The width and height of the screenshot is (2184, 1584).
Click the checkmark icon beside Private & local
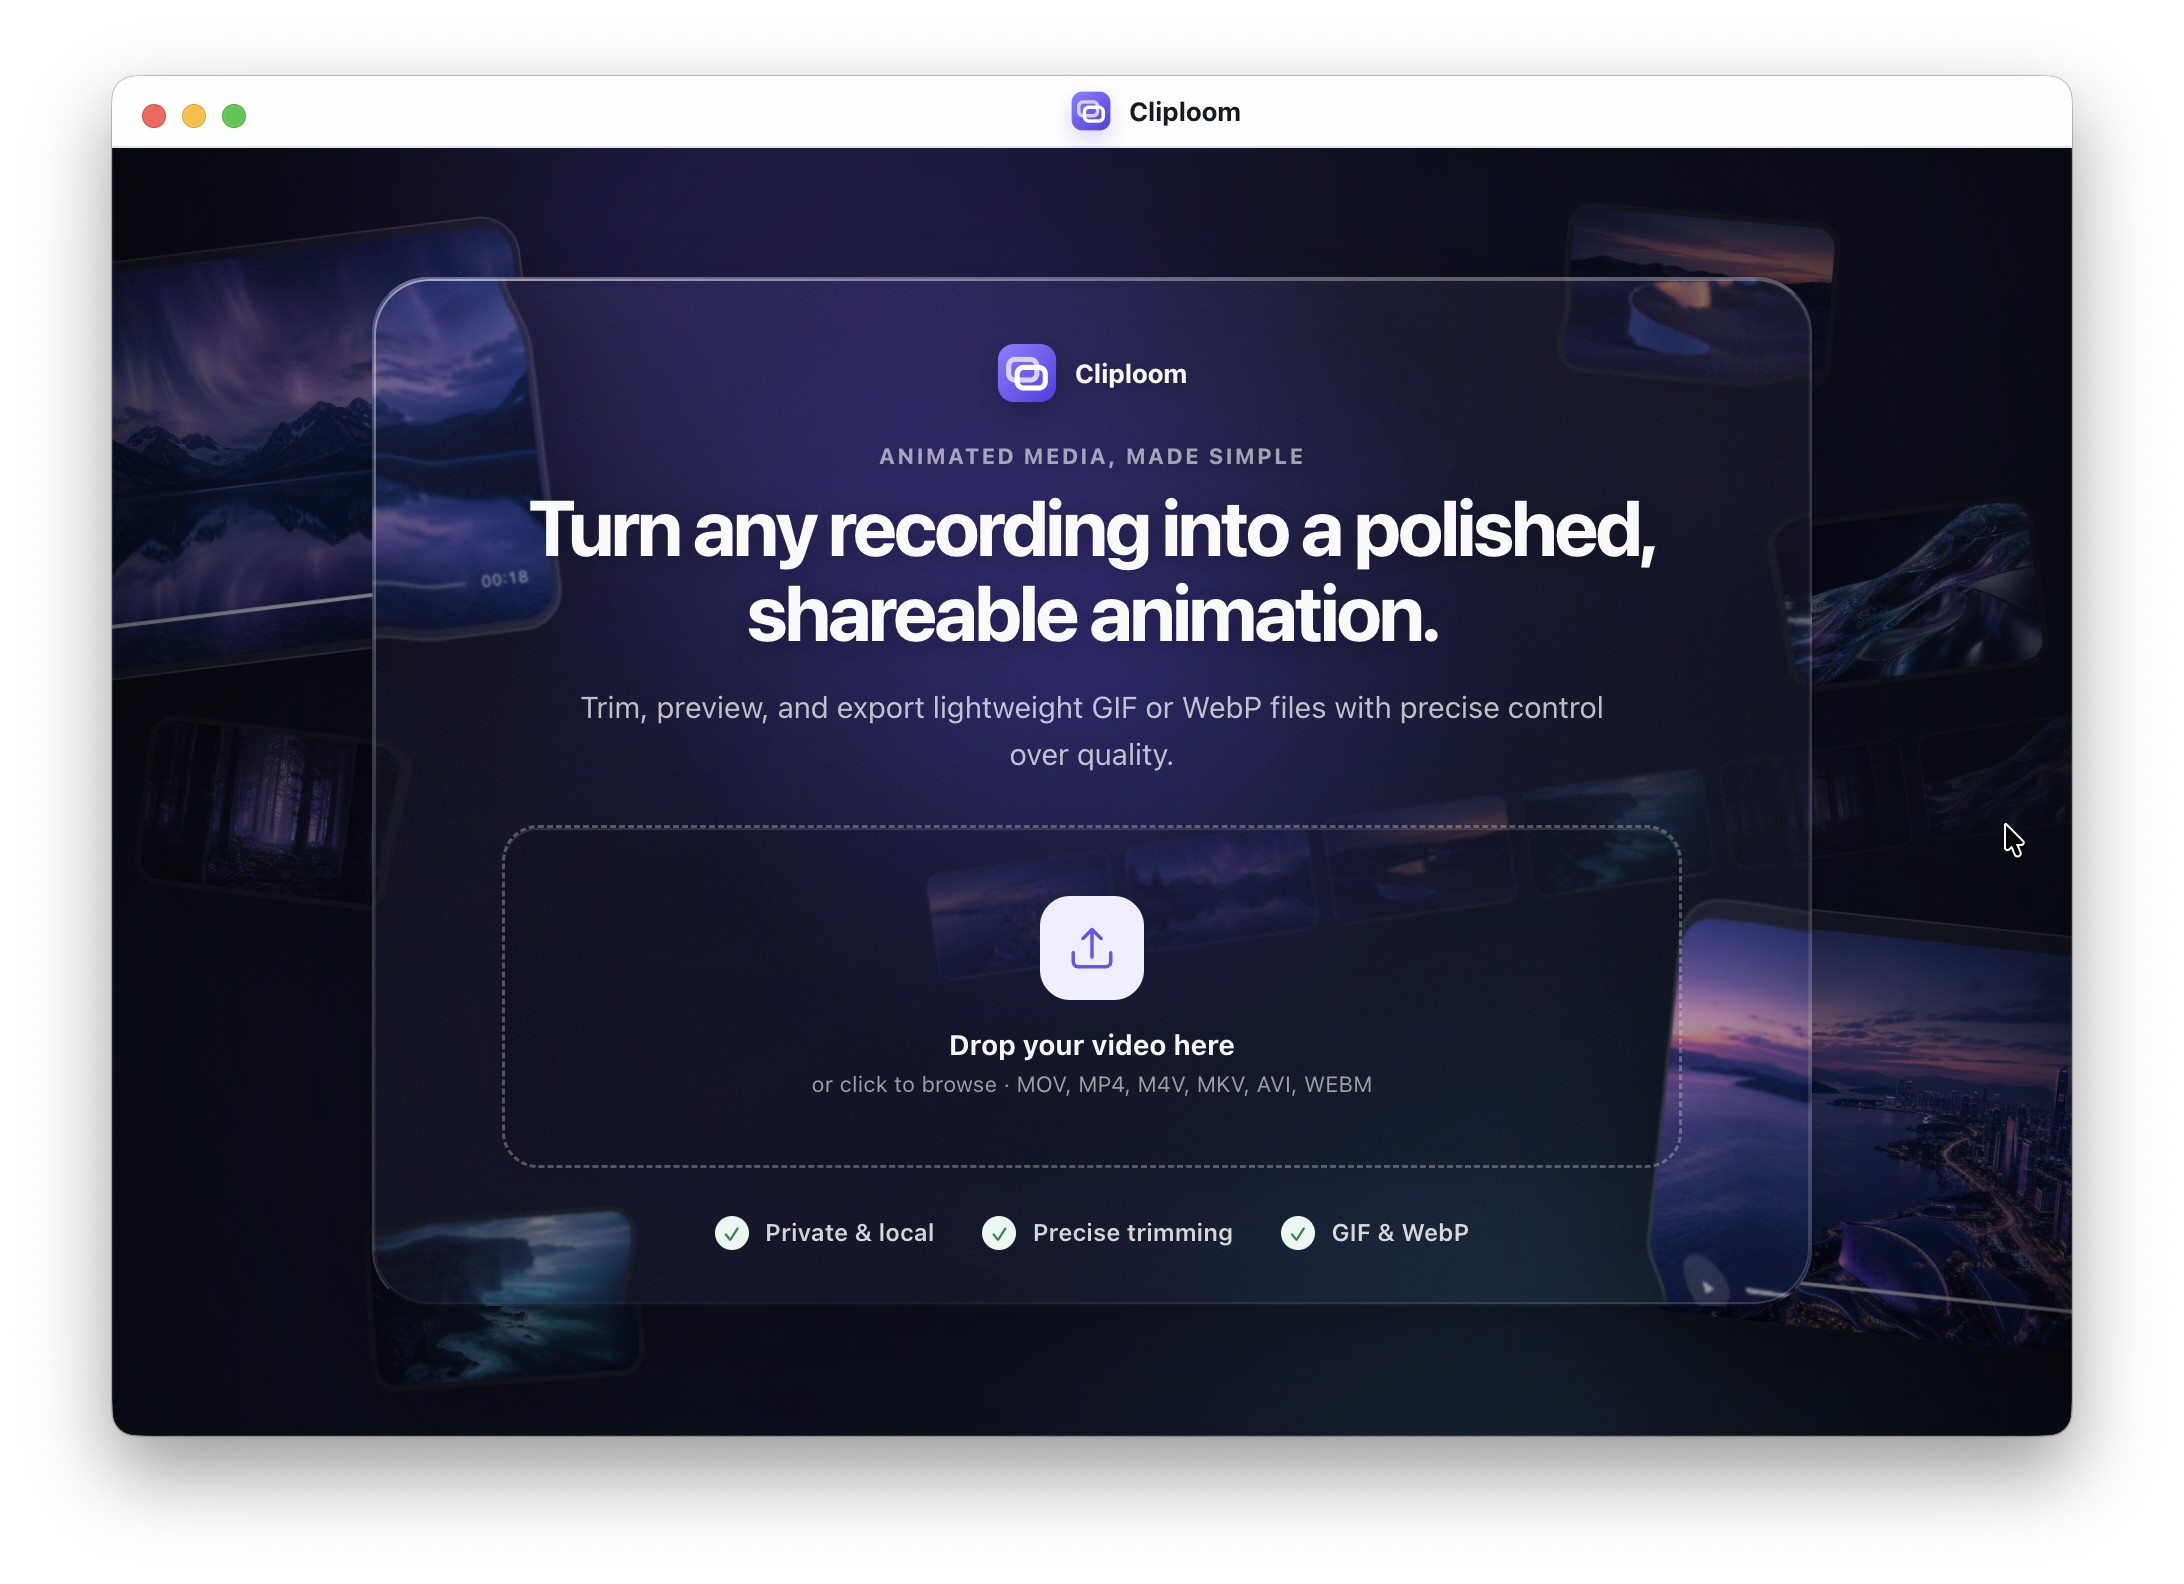[x=731, y=1233]
